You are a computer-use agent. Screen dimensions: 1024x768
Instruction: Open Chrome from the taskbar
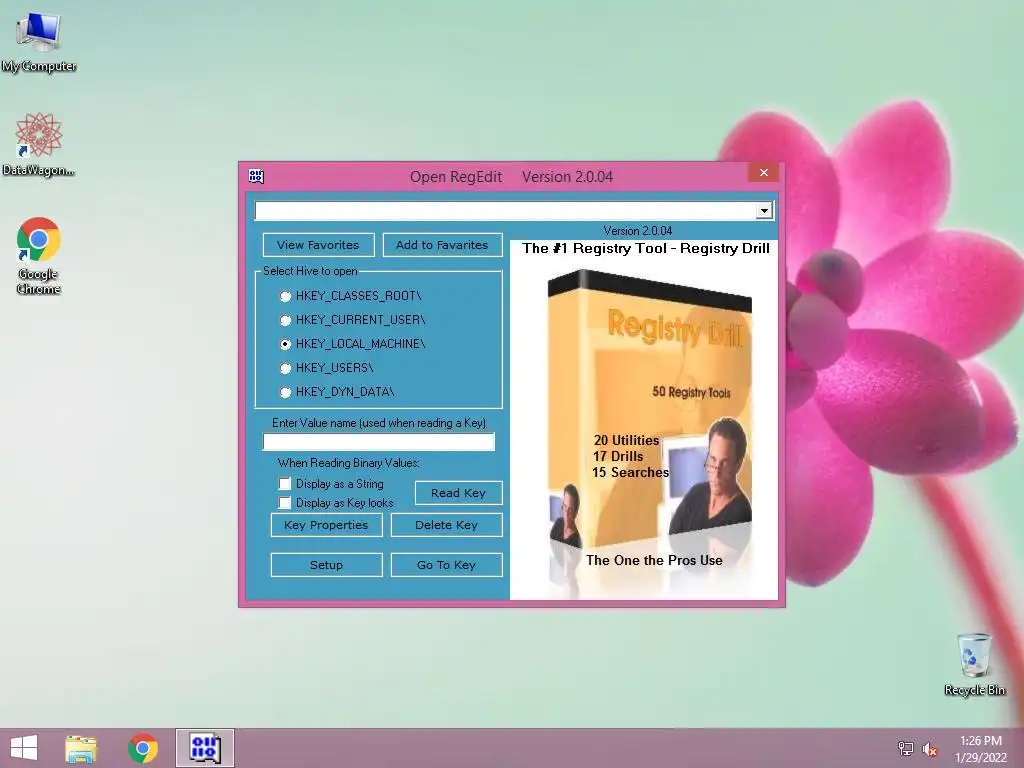coord(143,748)
